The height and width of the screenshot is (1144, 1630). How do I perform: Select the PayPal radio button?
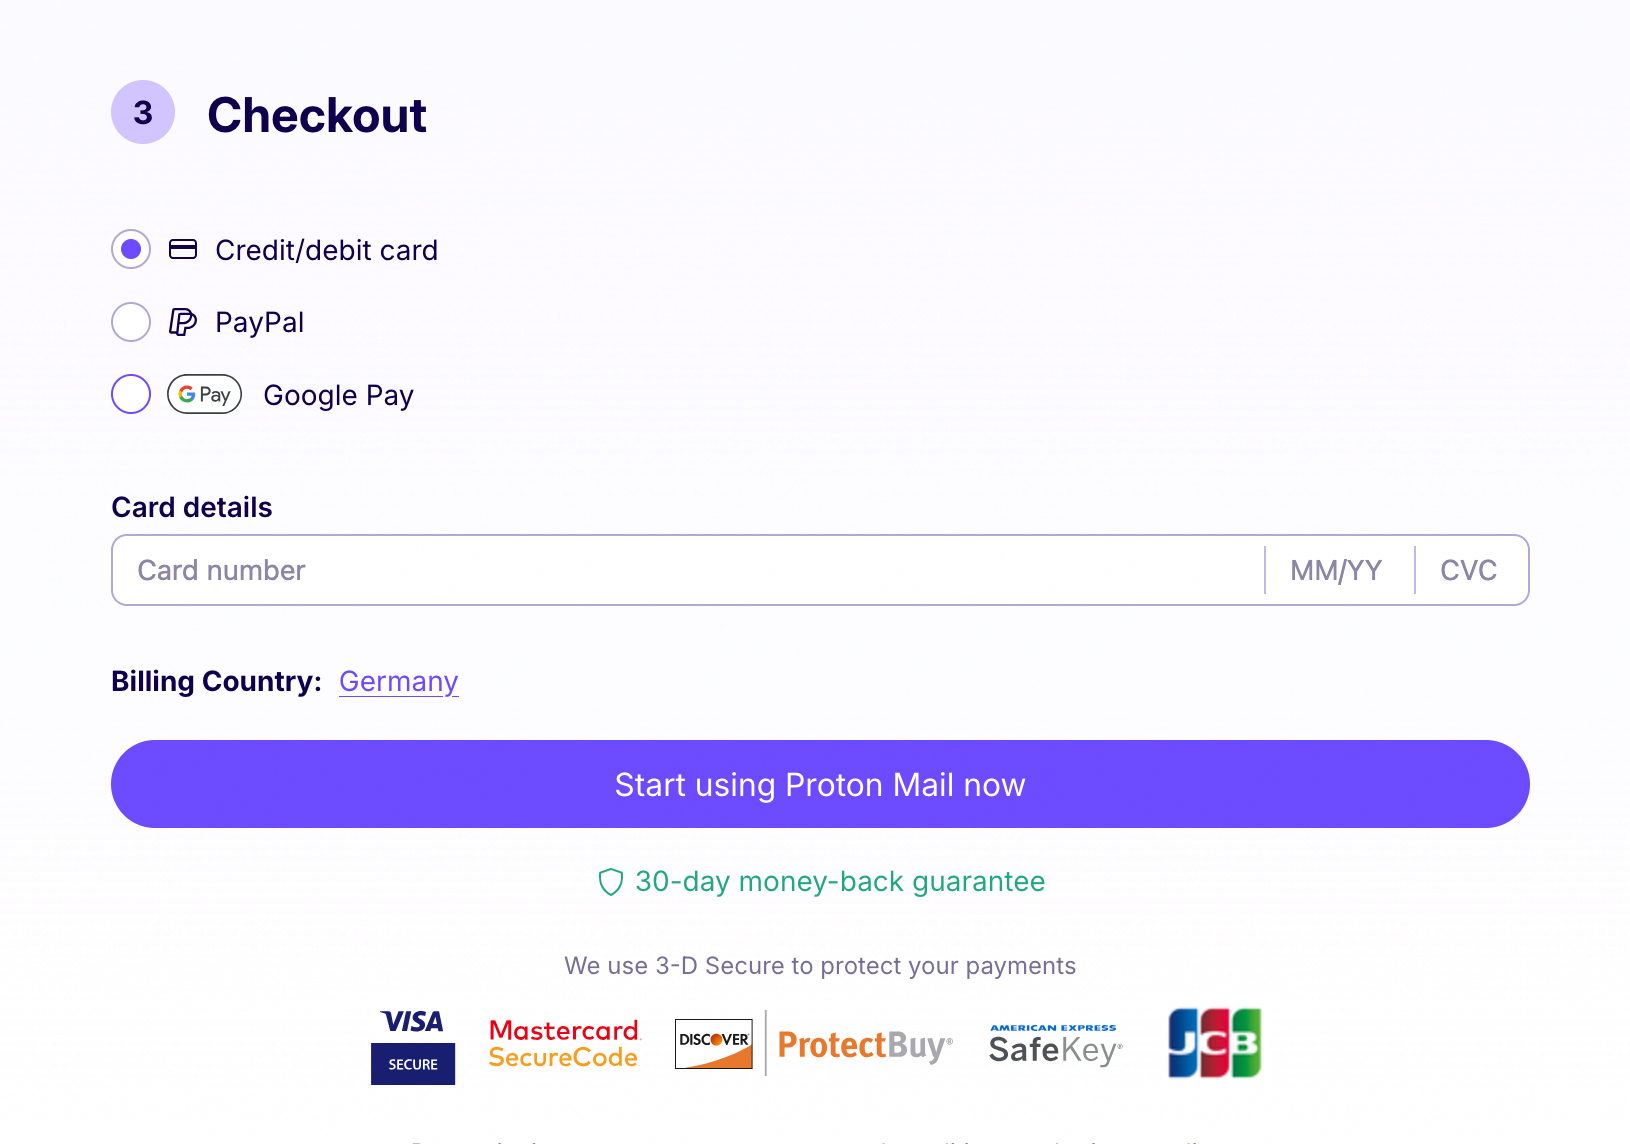pos(131,322)
